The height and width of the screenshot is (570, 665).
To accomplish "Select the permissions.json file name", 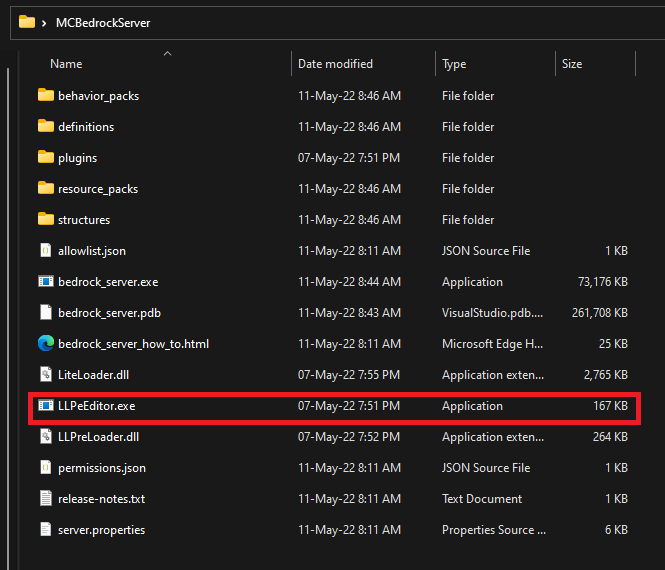I will [102, 468].
